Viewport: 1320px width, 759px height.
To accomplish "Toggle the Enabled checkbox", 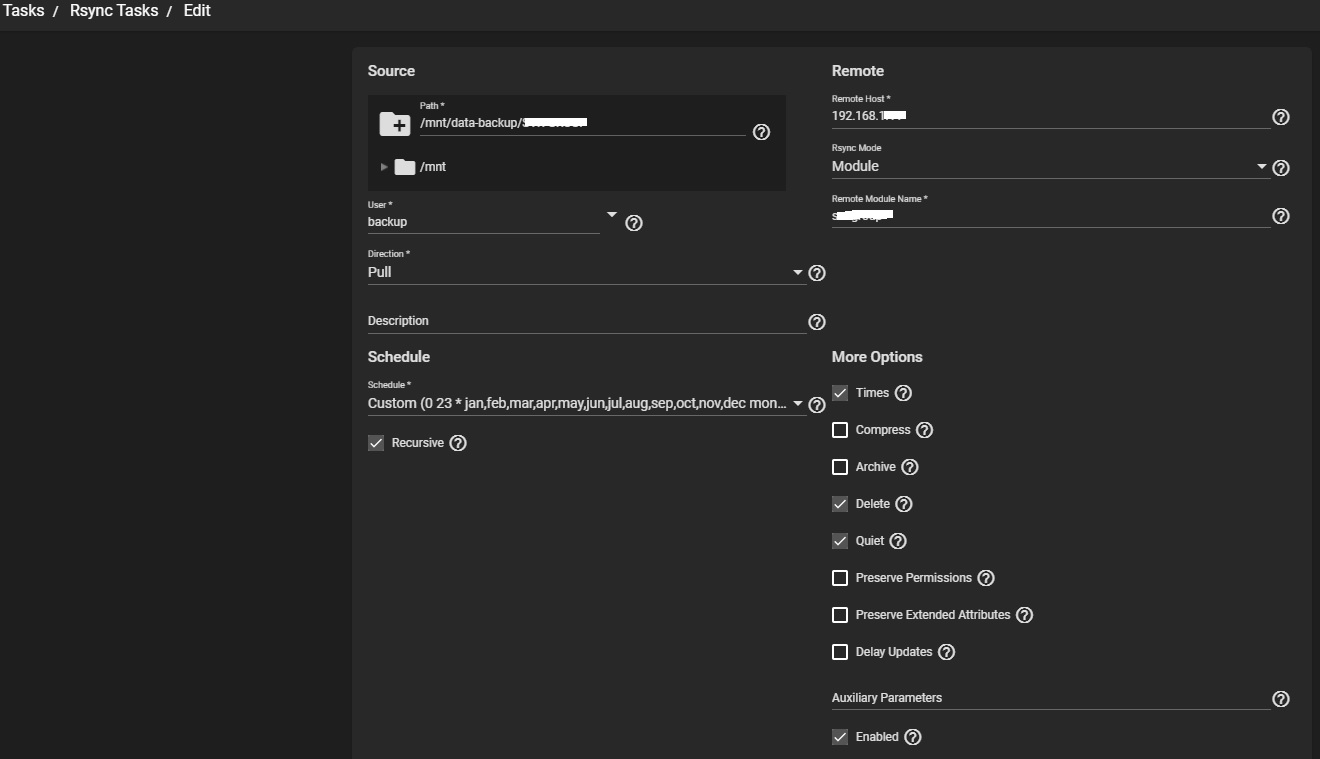I will [x=840, y=737].
